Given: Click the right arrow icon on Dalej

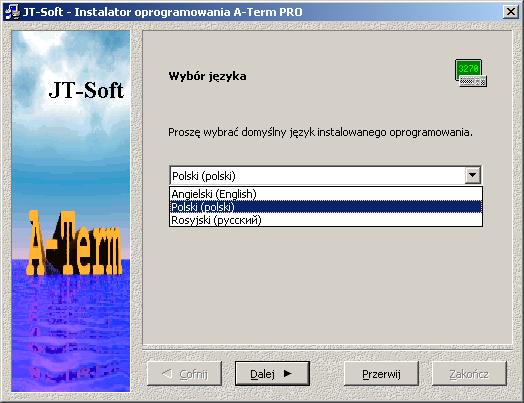Looking at the screenshot, I should [288, 373].
